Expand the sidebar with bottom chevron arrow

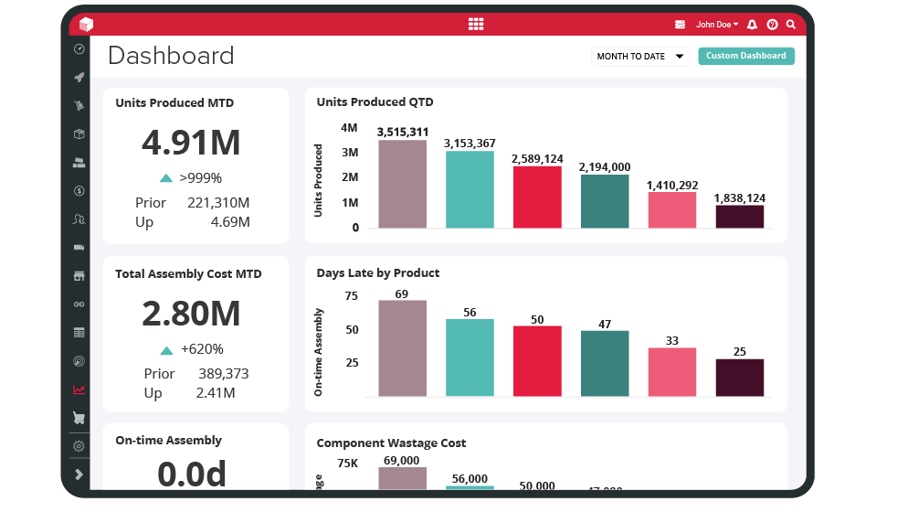79,475
